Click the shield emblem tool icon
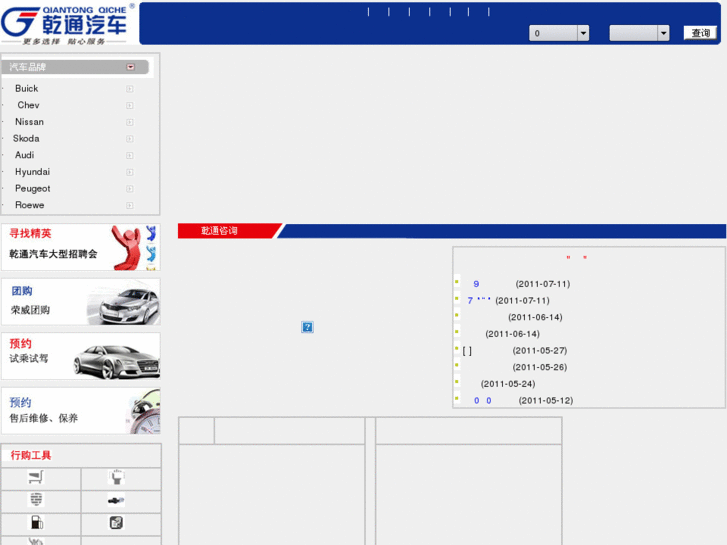The image size is (727, 545). click(x=36, y=500)
